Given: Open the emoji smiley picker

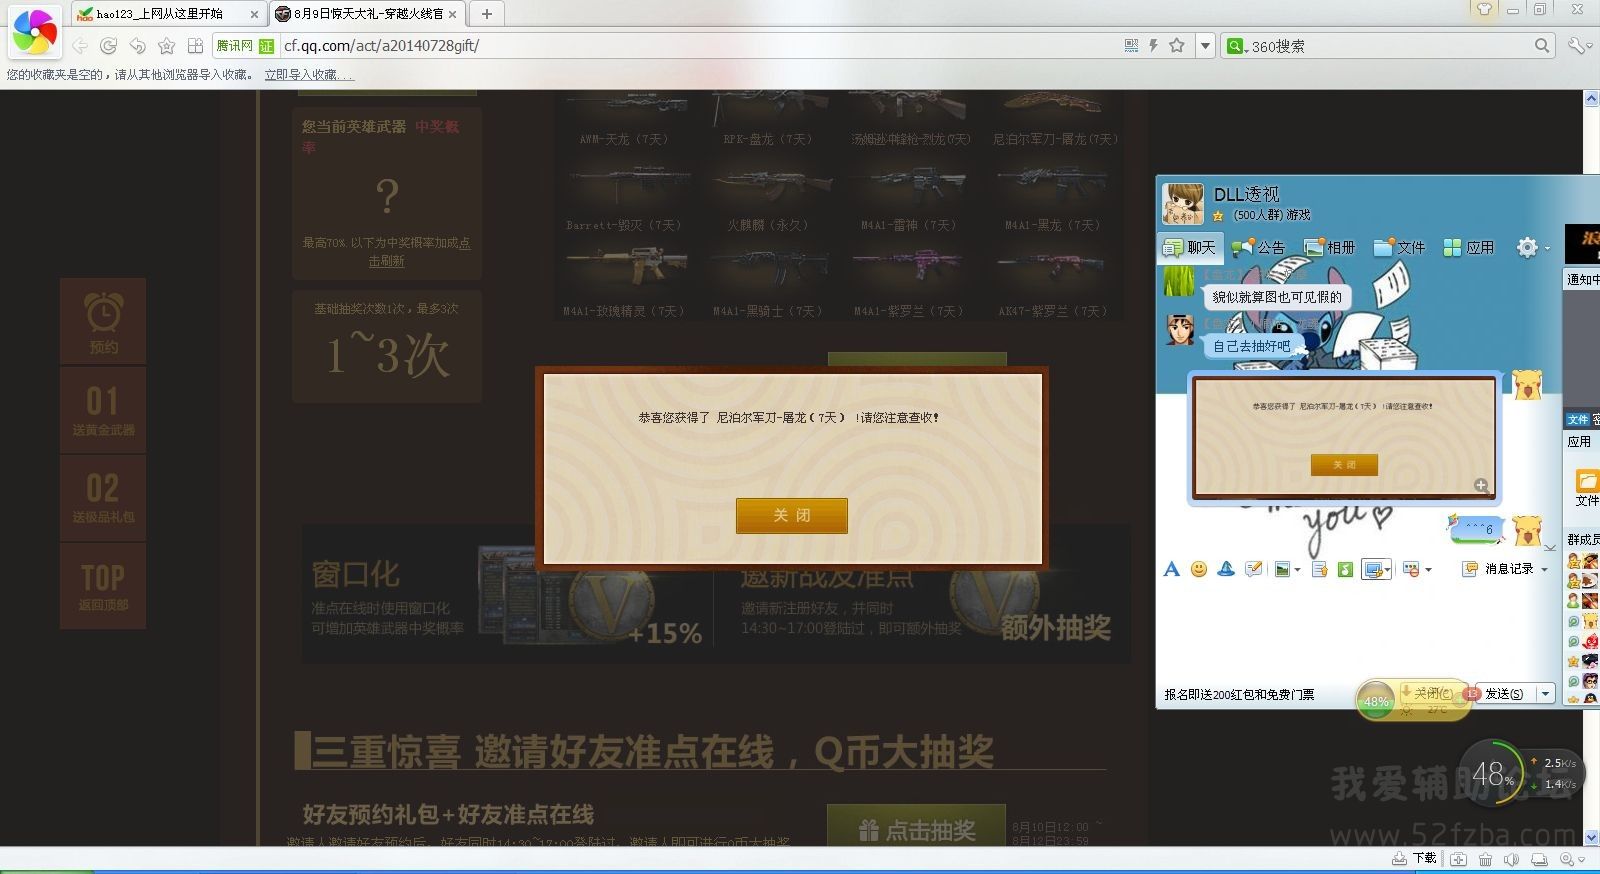Looking at the screenshot, I should tap(1198, 569).
